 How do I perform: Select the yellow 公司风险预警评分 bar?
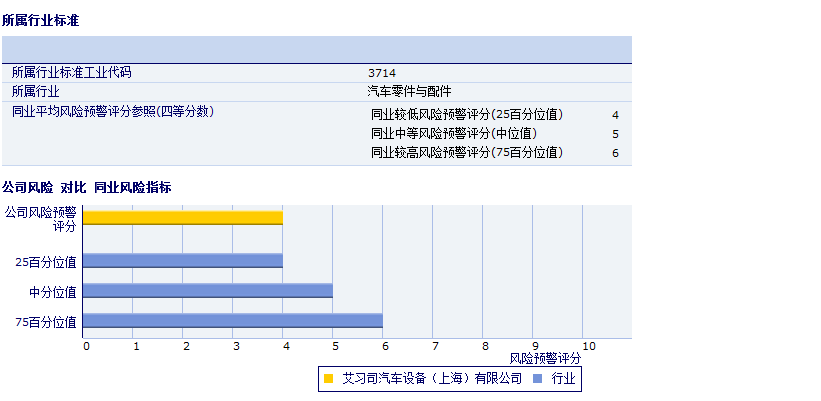[x=183, y=217]
